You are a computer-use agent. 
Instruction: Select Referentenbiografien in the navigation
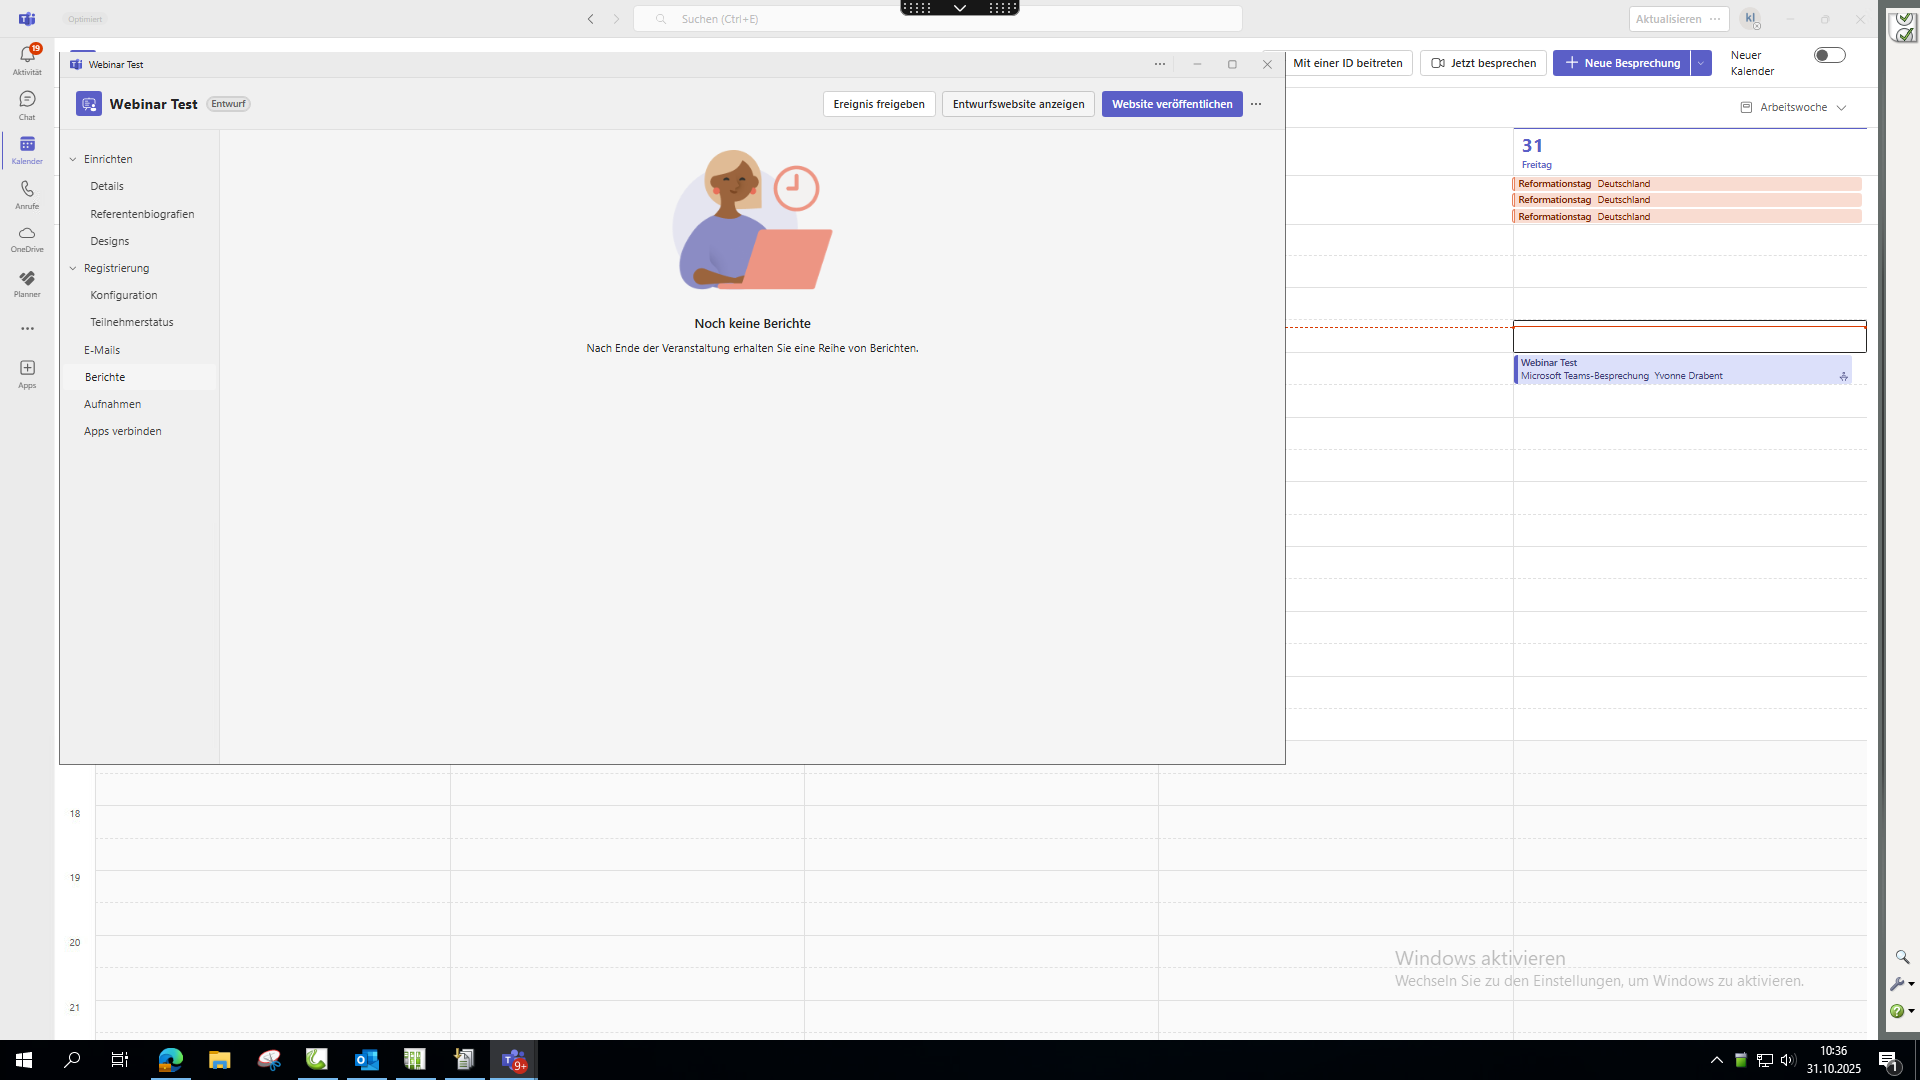point(142,214)
